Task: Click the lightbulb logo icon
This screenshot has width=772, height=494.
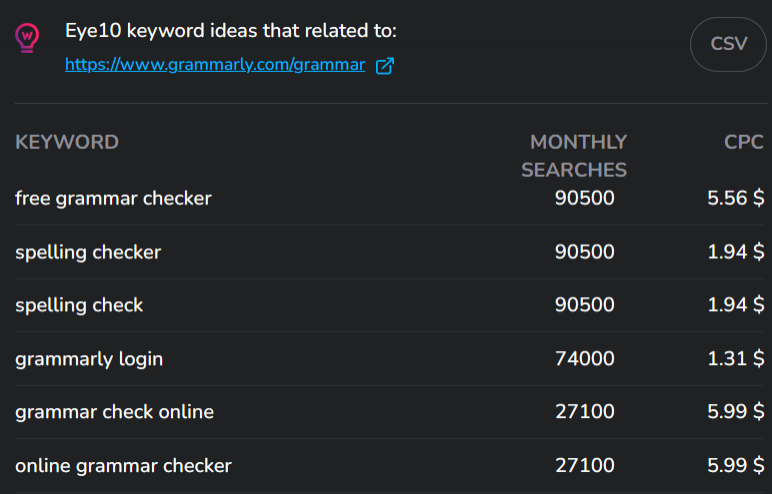Action: [x=27, y=38]
